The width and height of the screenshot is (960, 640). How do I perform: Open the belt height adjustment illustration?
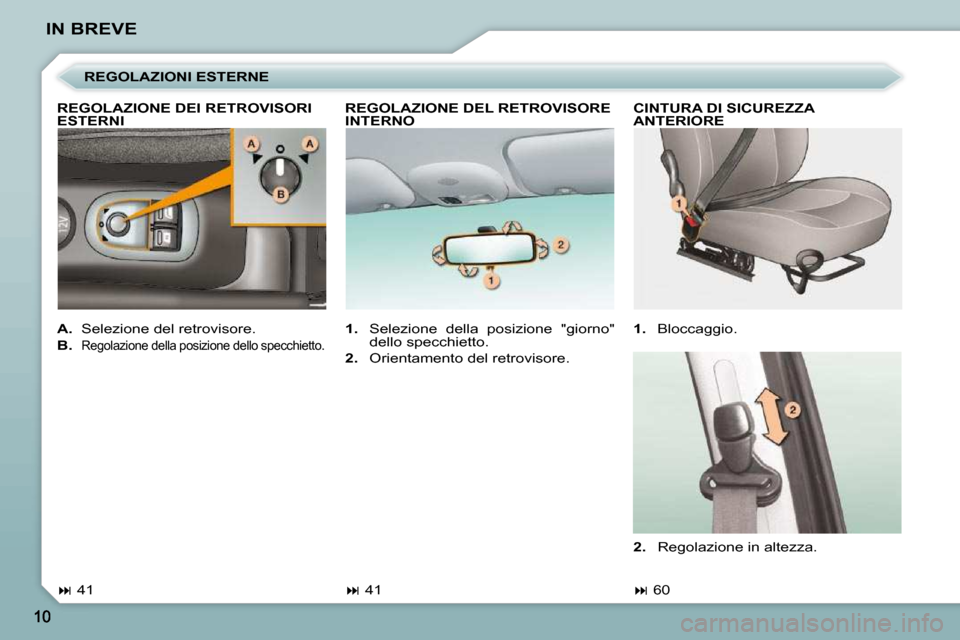(x=767, y=442)
